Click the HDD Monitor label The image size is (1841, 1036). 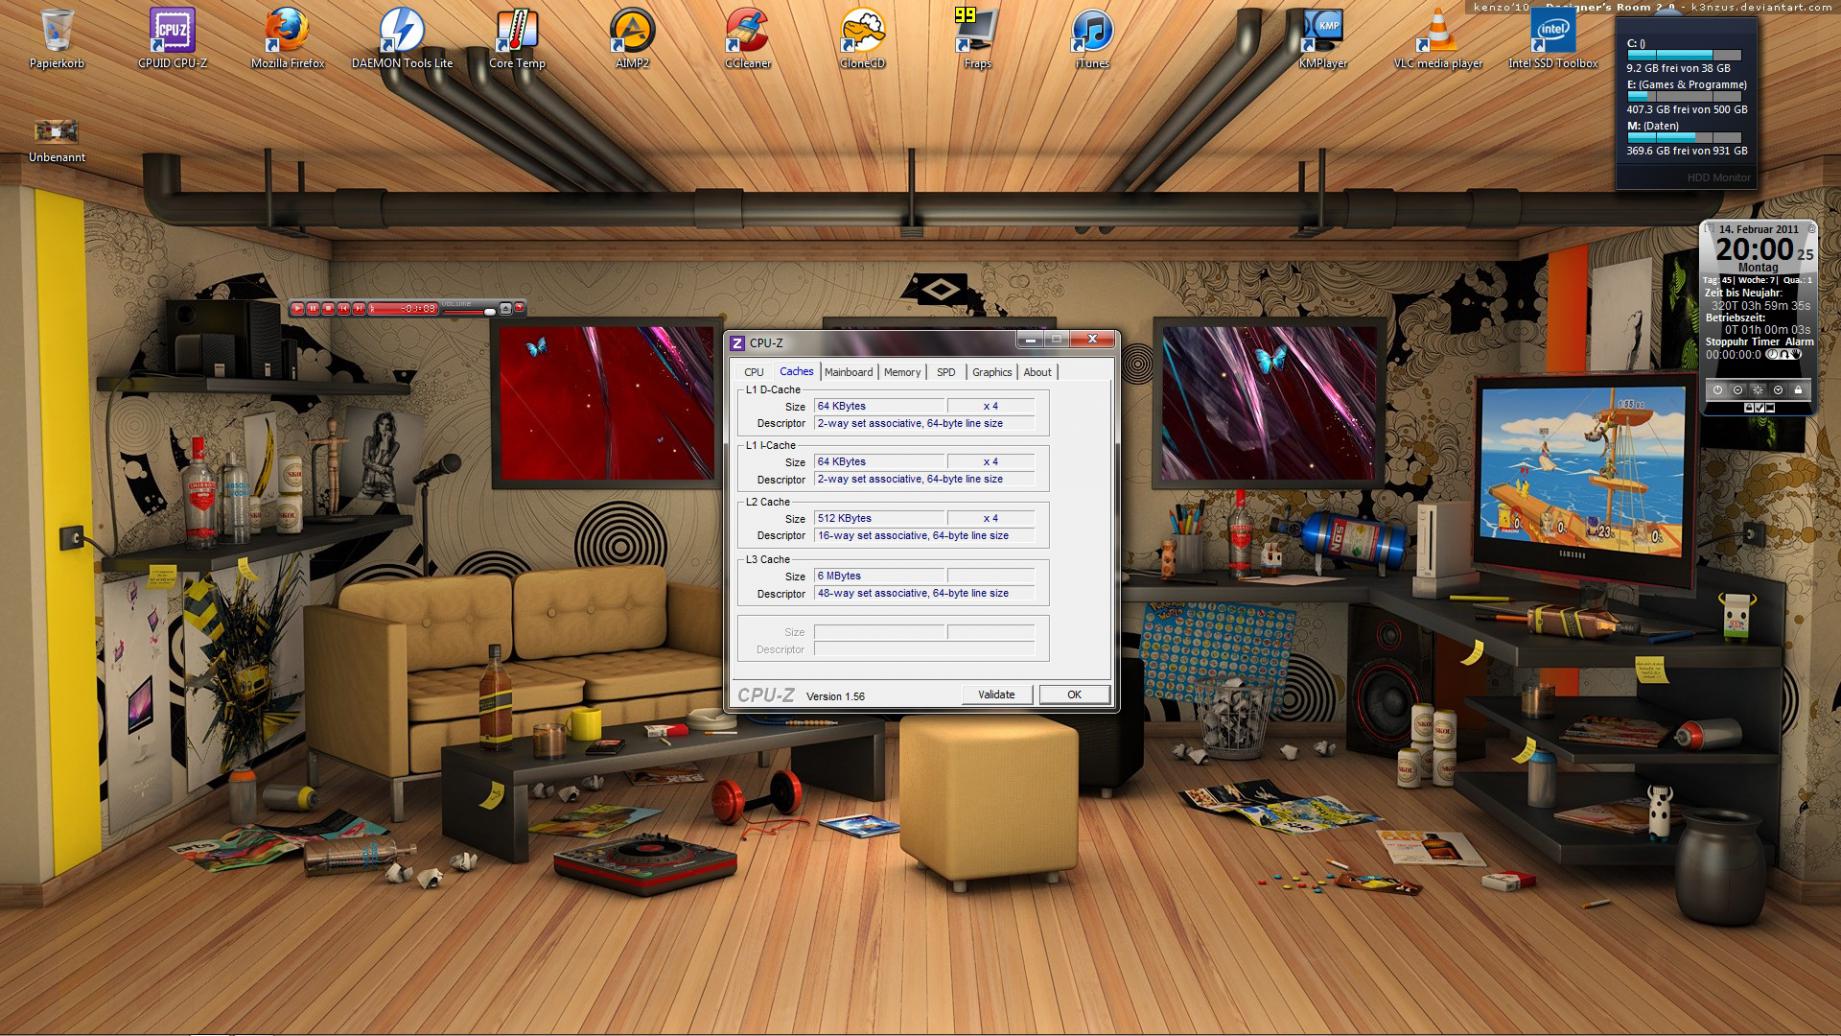point(1719,178)
